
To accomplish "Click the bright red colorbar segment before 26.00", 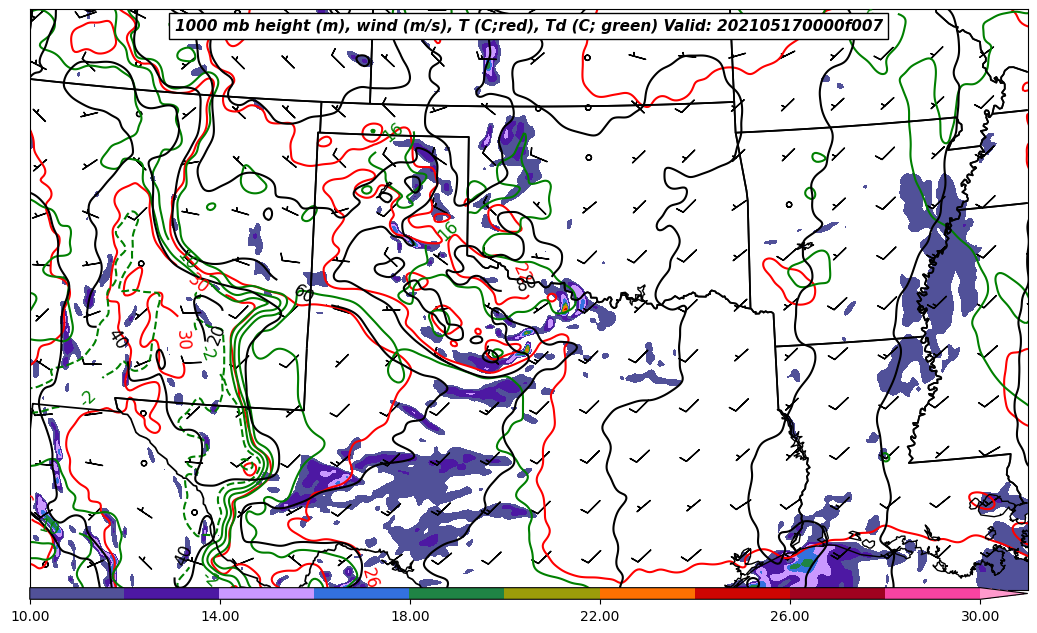I will pos(742,593).
